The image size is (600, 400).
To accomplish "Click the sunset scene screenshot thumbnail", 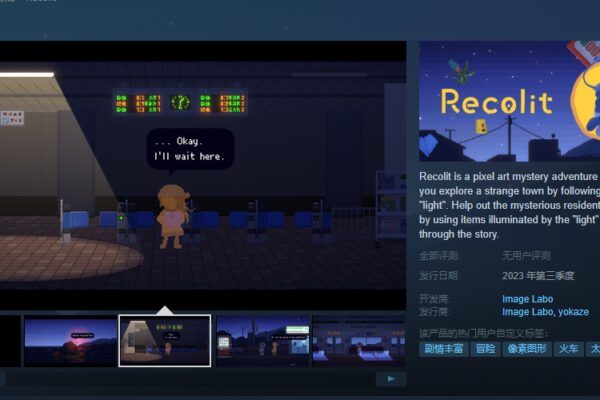I will point(71,341).
